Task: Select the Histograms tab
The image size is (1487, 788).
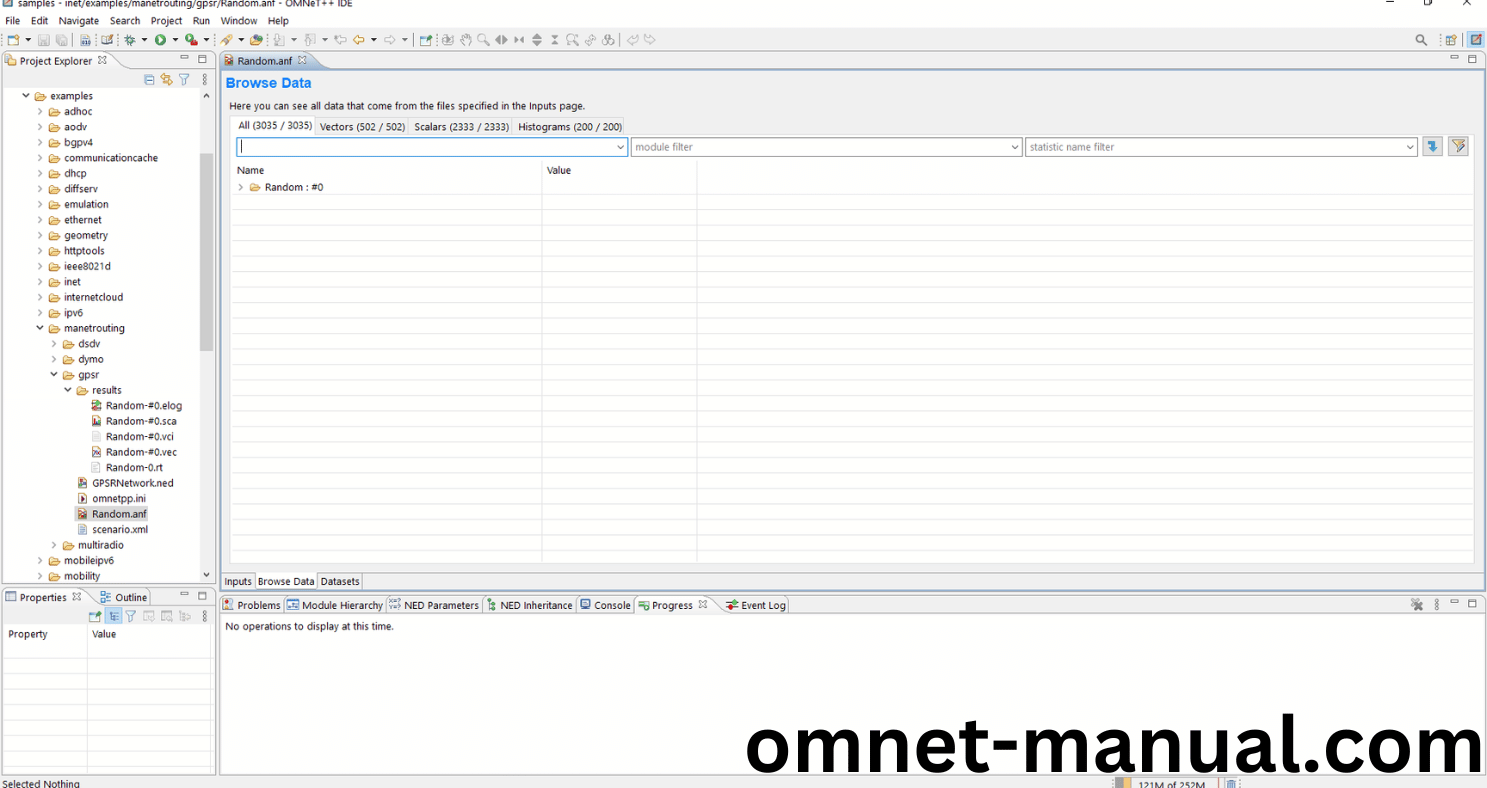Action: [568, 126]
